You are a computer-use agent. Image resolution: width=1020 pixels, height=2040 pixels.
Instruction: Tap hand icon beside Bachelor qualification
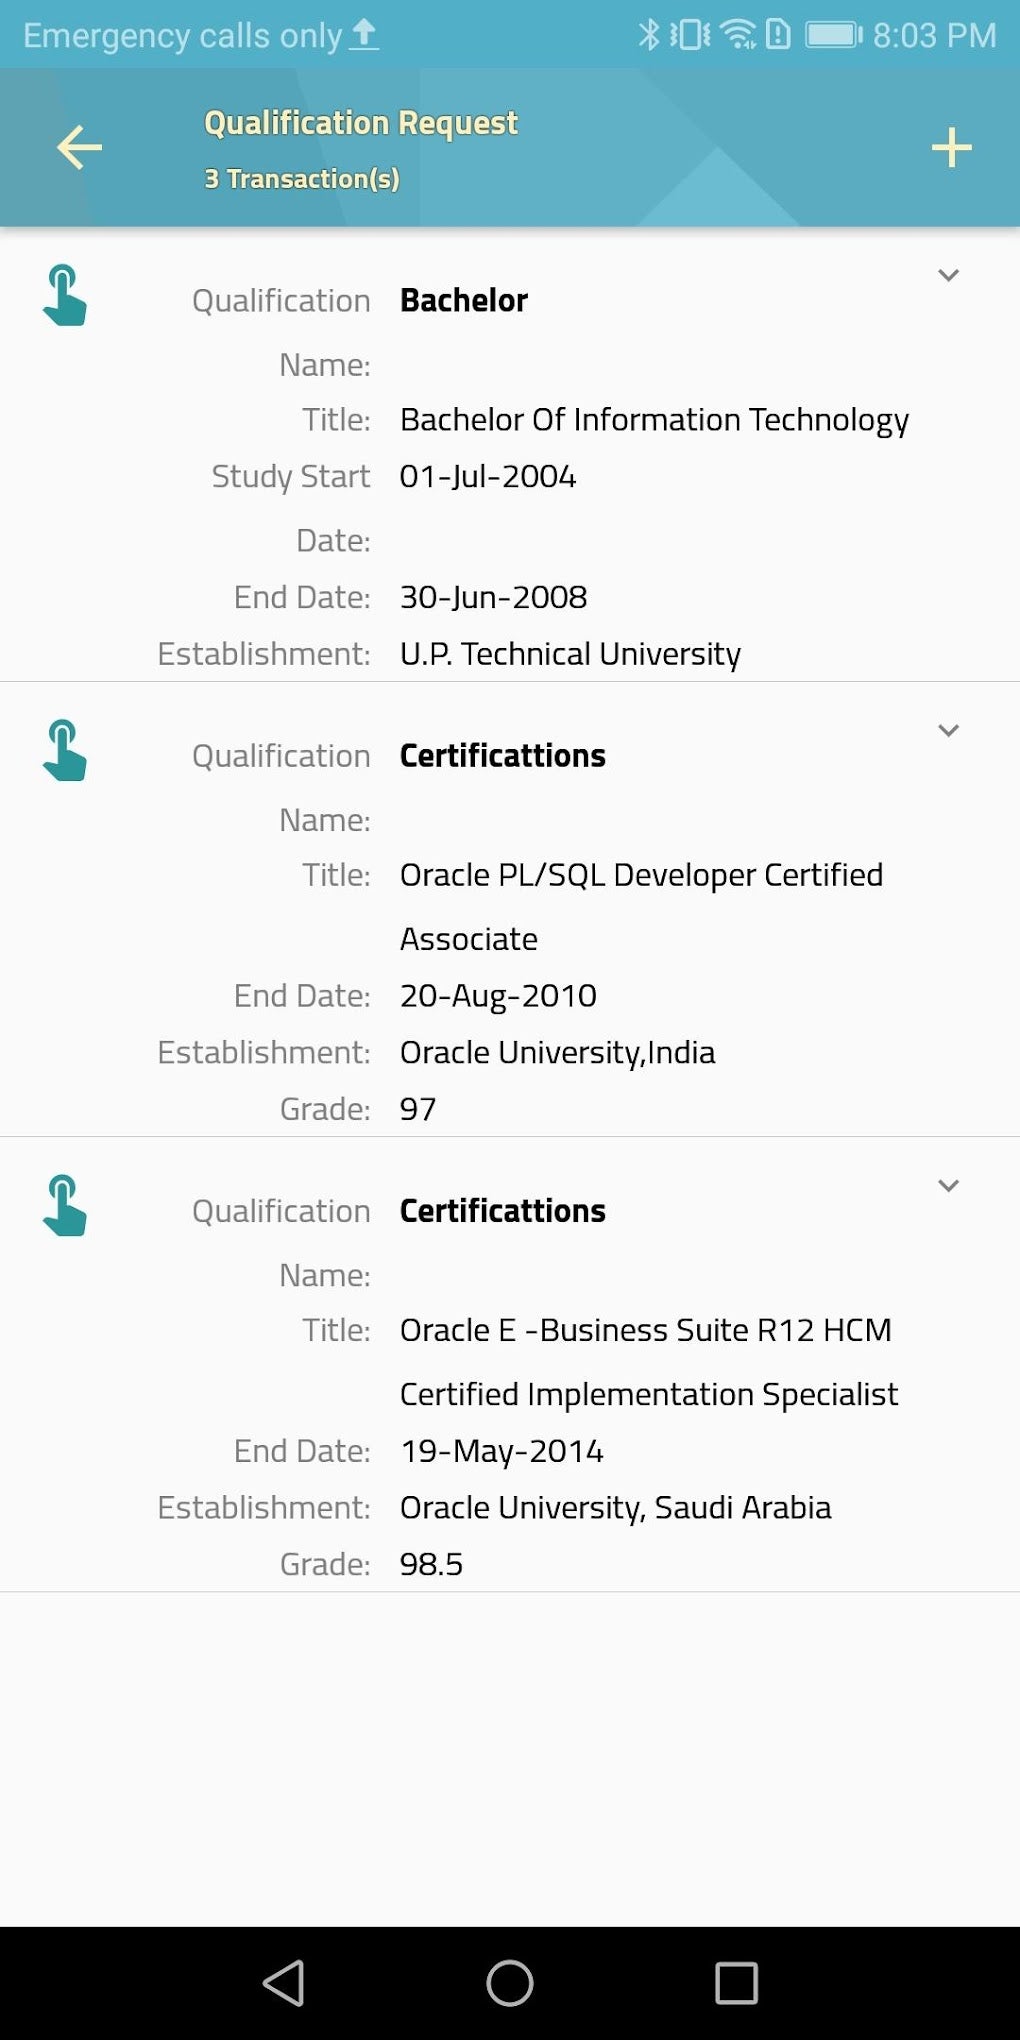point(65,295)
